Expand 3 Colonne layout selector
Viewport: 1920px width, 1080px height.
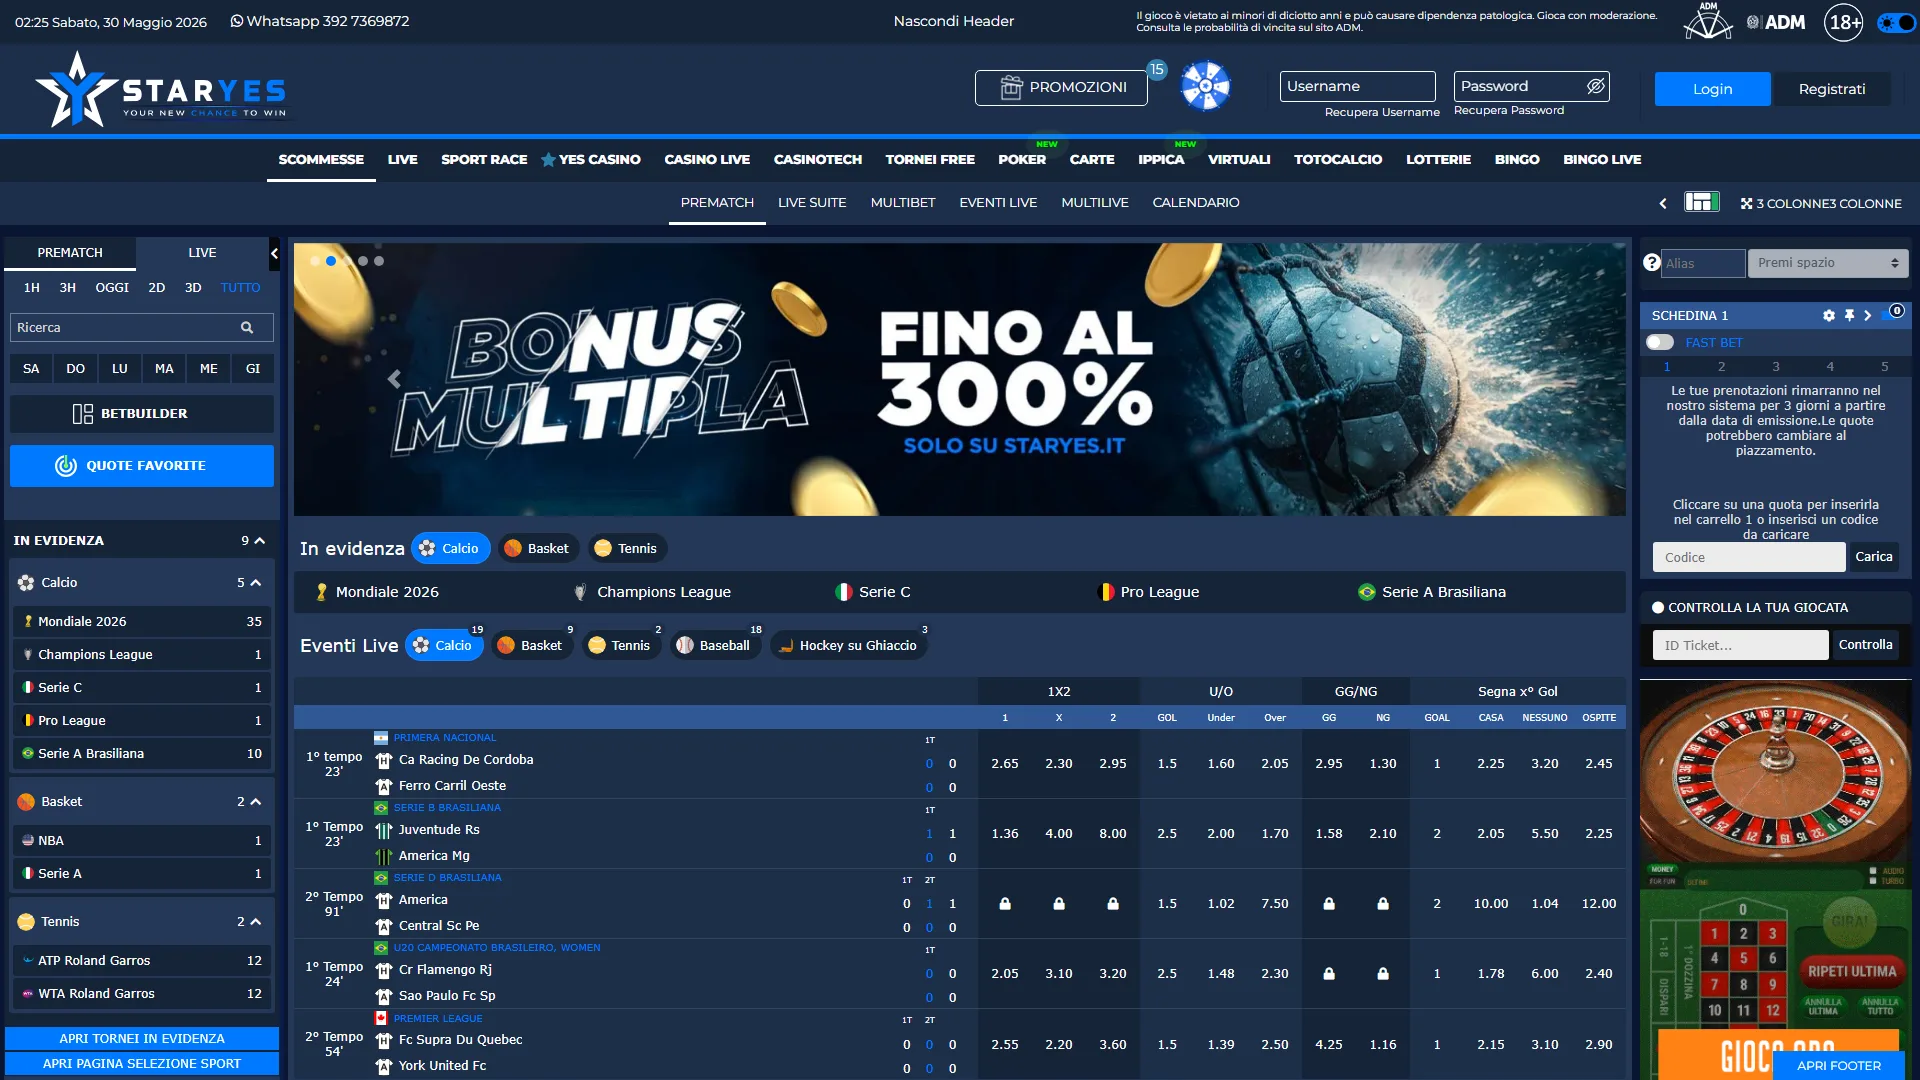click(x=1821, y=203)
